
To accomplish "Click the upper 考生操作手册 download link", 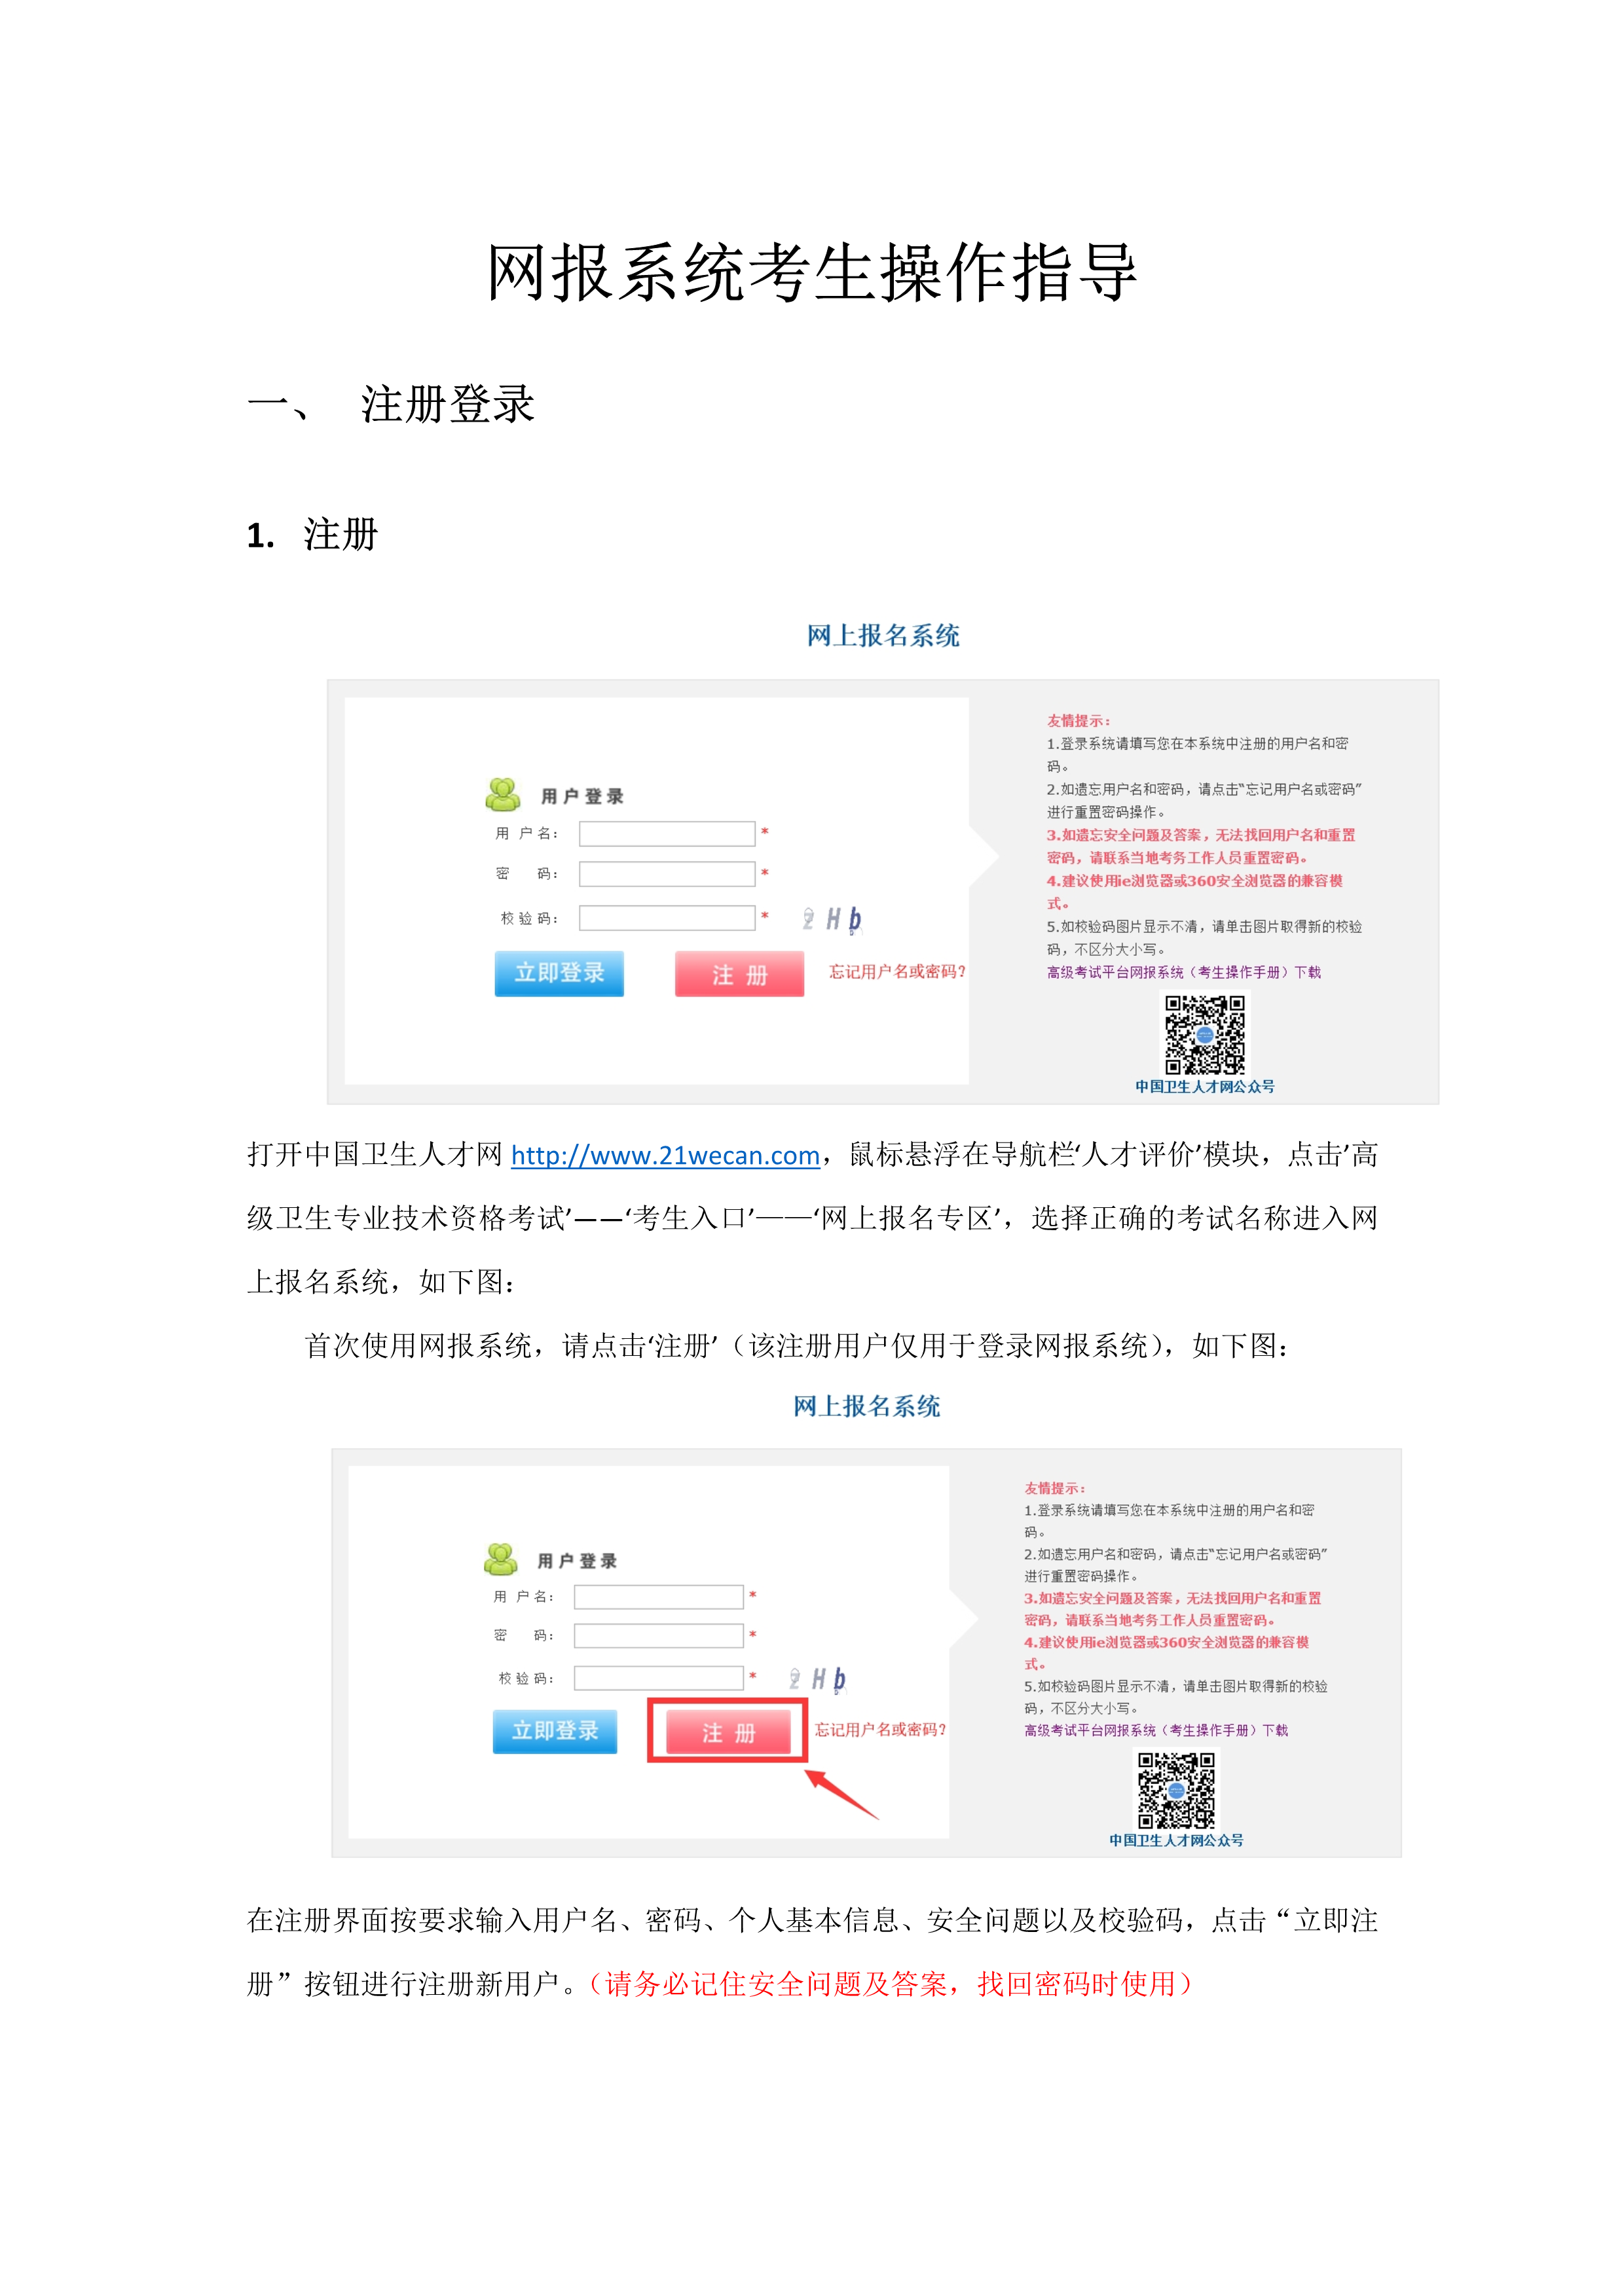I will click(x=1184, y=972).
